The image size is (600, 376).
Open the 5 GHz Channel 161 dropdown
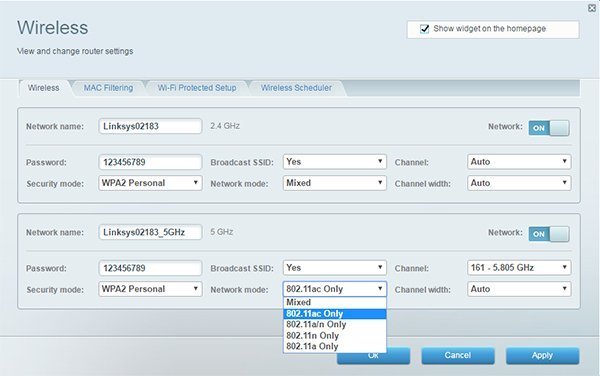(x=519, y=268)
